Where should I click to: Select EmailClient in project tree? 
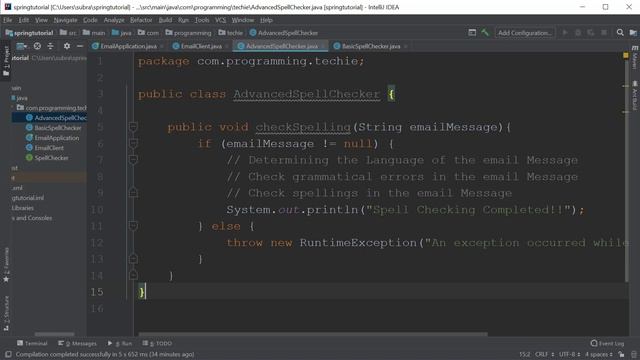(x=49, y=148)
